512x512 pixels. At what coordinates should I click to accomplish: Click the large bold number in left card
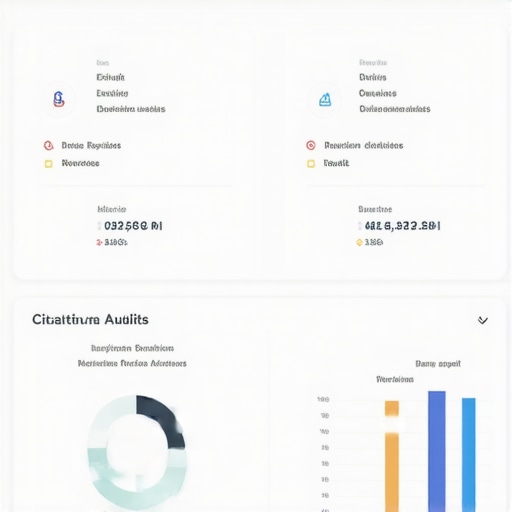tap(133, 226)
